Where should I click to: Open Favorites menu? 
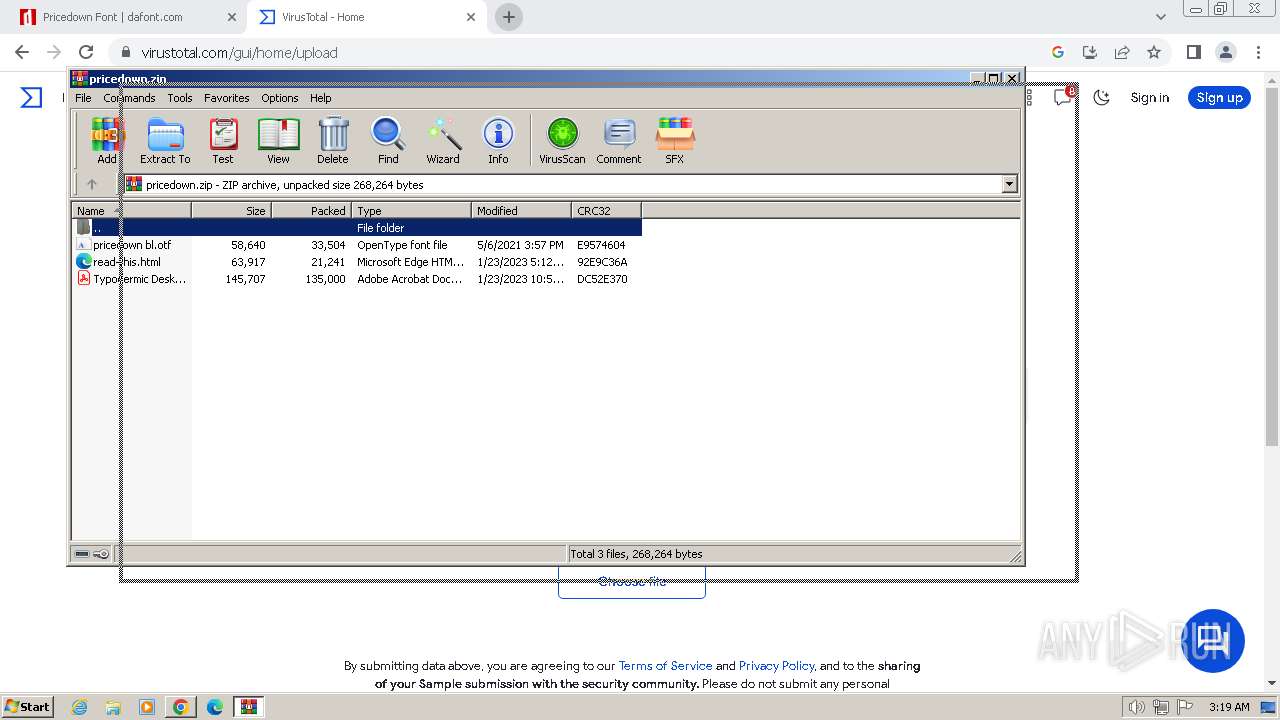227,98
